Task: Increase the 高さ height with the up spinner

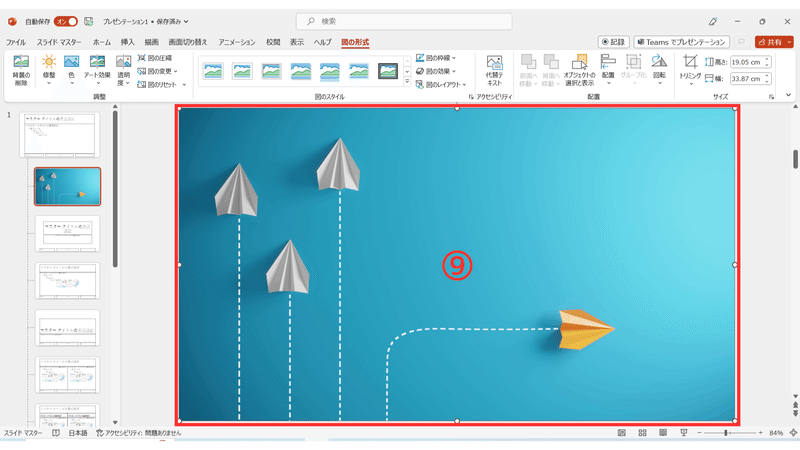Action: click(x=767, y=60)
